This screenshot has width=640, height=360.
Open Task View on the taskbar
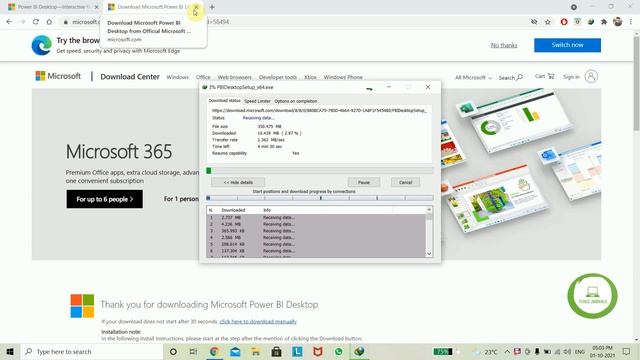[x=193, y=351]
